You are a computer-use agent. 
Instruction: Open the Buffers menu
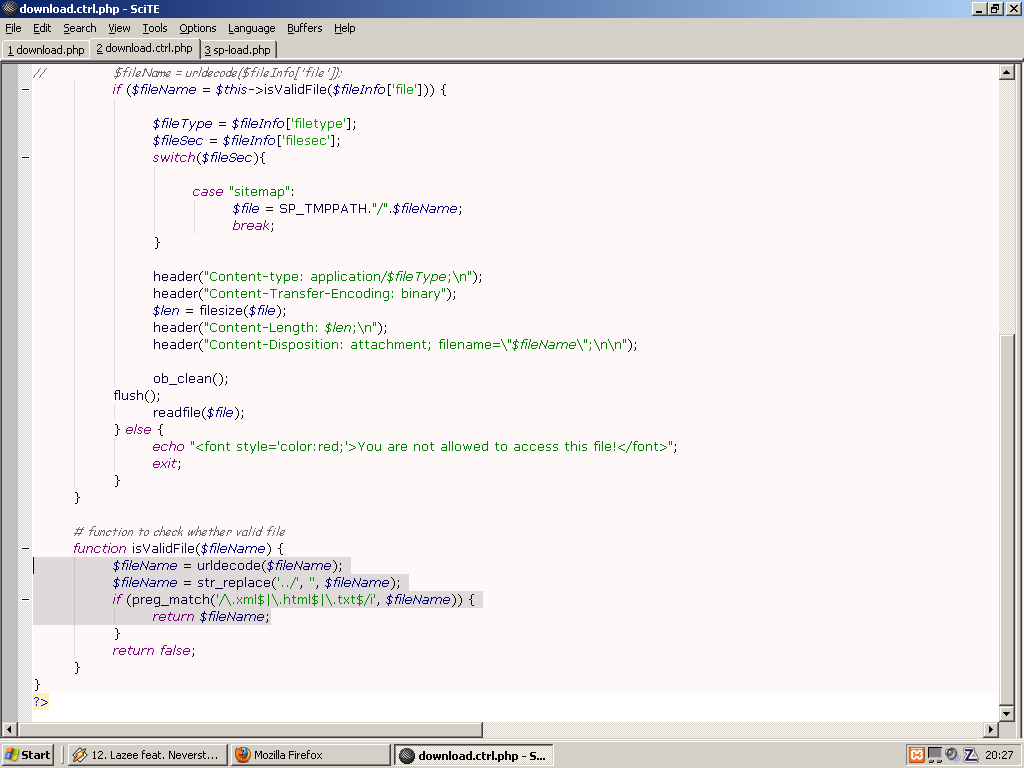pos(304,28)
